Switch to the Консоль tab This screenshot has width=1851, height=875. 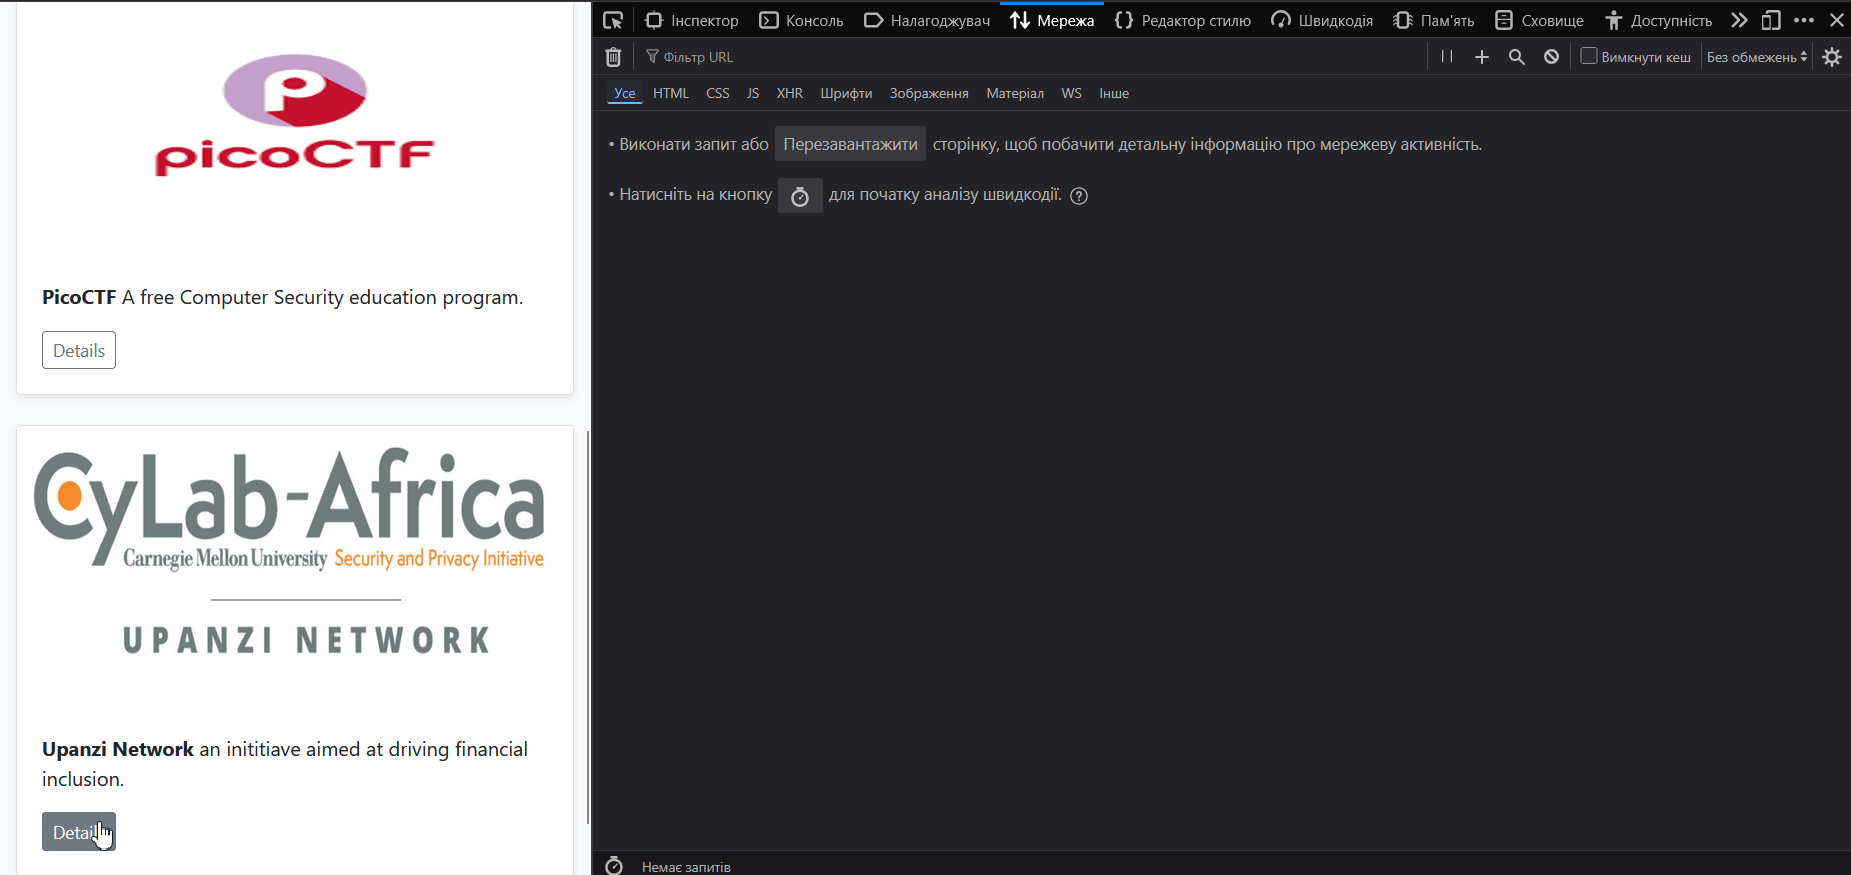[x=801, y=20]
